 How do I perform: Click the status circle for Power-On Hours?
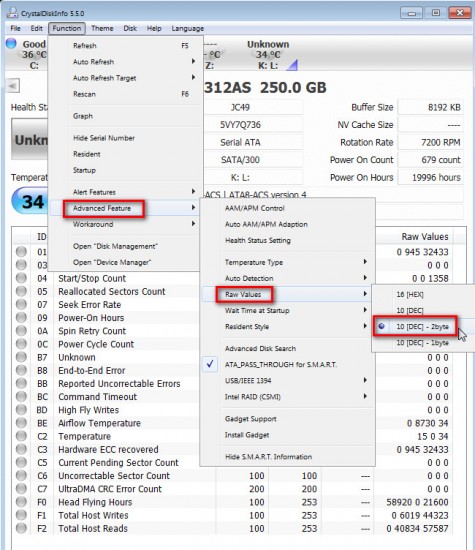[x=21, y=317]
